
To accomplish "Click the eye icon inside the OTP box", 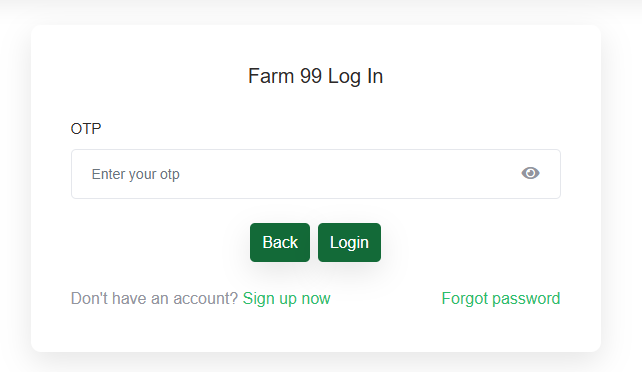I will click(530, 173).
